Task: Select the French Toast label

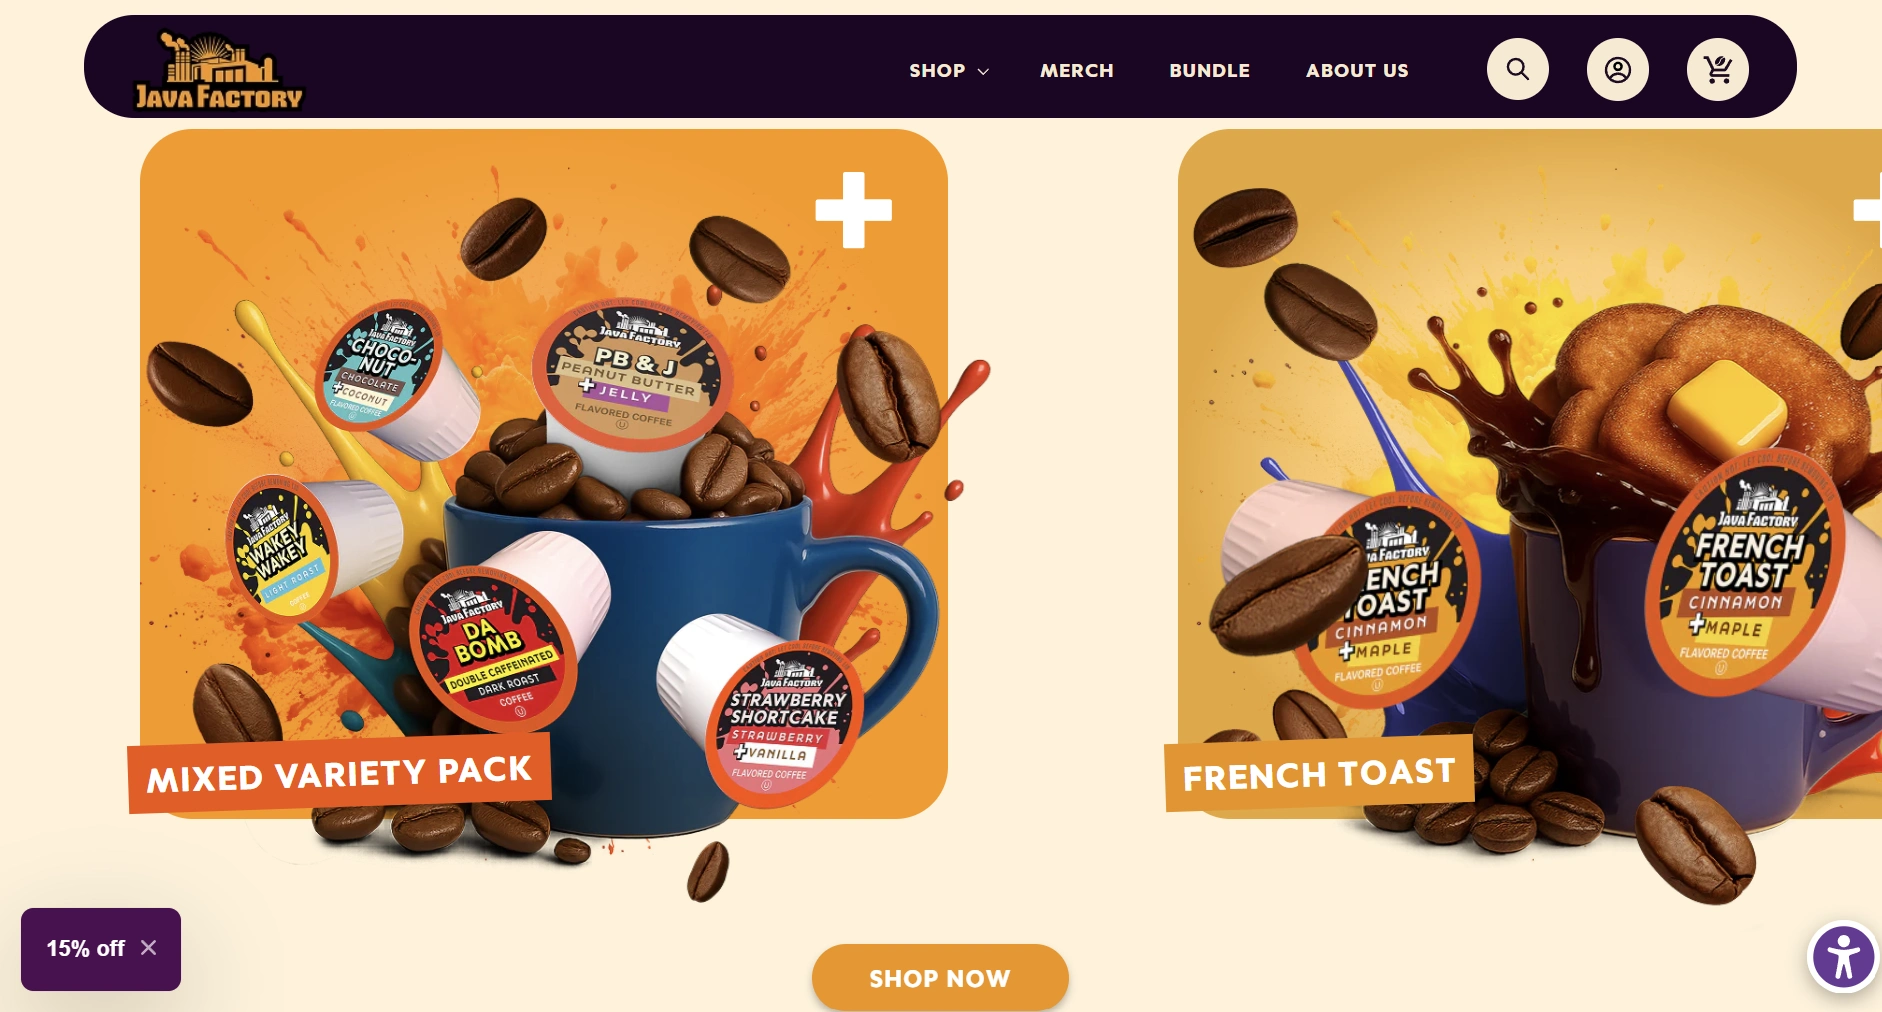Action: 1319,774
